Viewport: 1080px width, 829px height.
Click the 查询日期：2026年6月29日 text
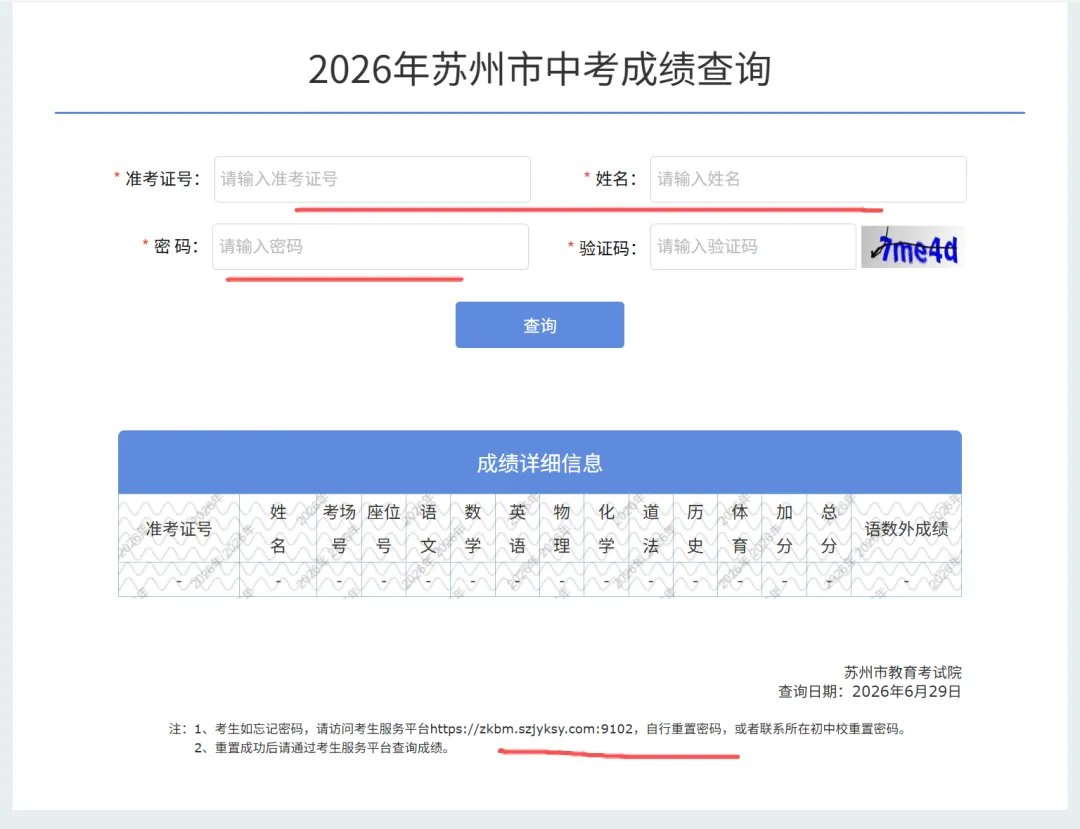point(869,691)
